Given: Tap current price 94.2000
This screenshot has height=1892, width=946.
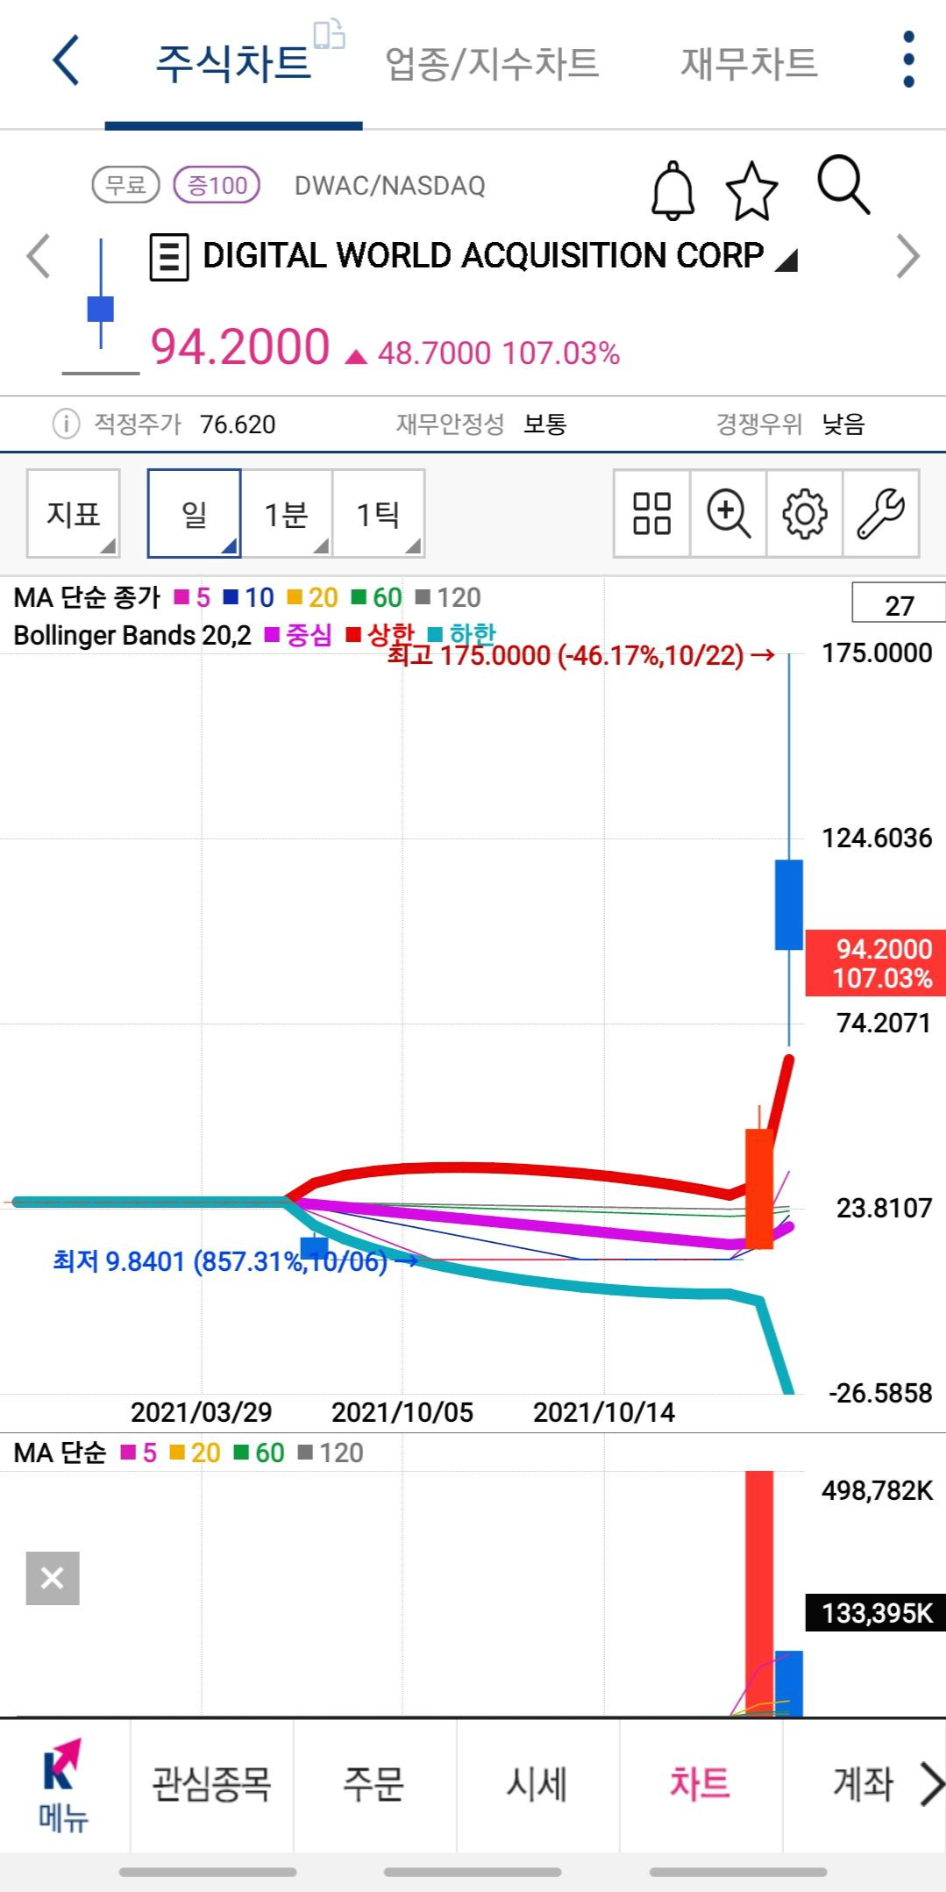Looking at the screenshot, I should (x=240, y=348).
